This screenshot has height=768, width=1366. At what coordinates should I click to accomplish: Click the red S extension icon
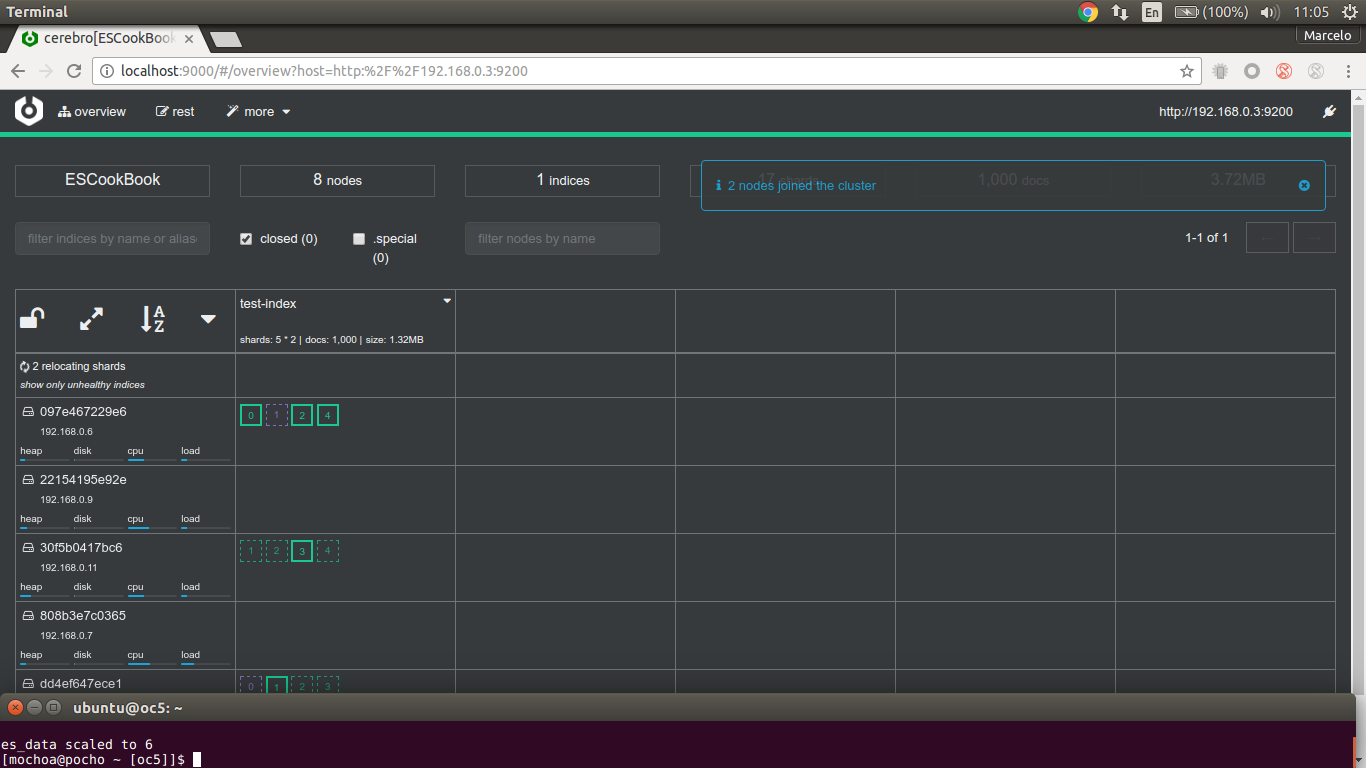tap(1284, 71)
